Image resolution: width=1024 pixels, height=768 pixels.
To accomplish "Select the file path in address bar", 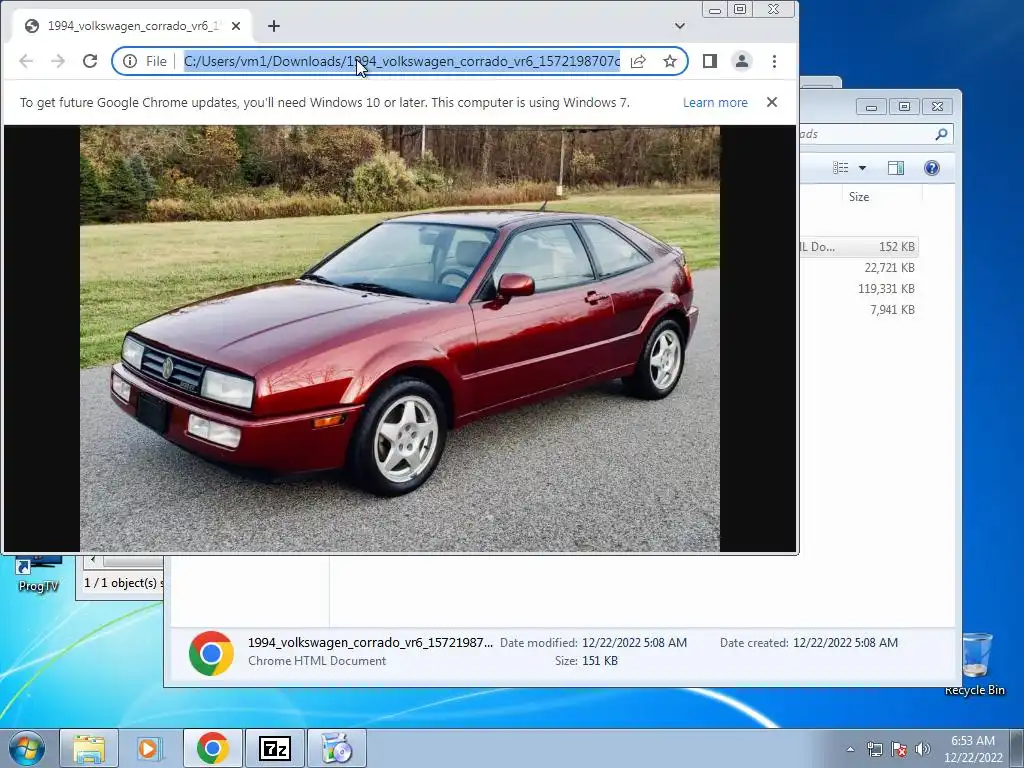I will (402, 61).
